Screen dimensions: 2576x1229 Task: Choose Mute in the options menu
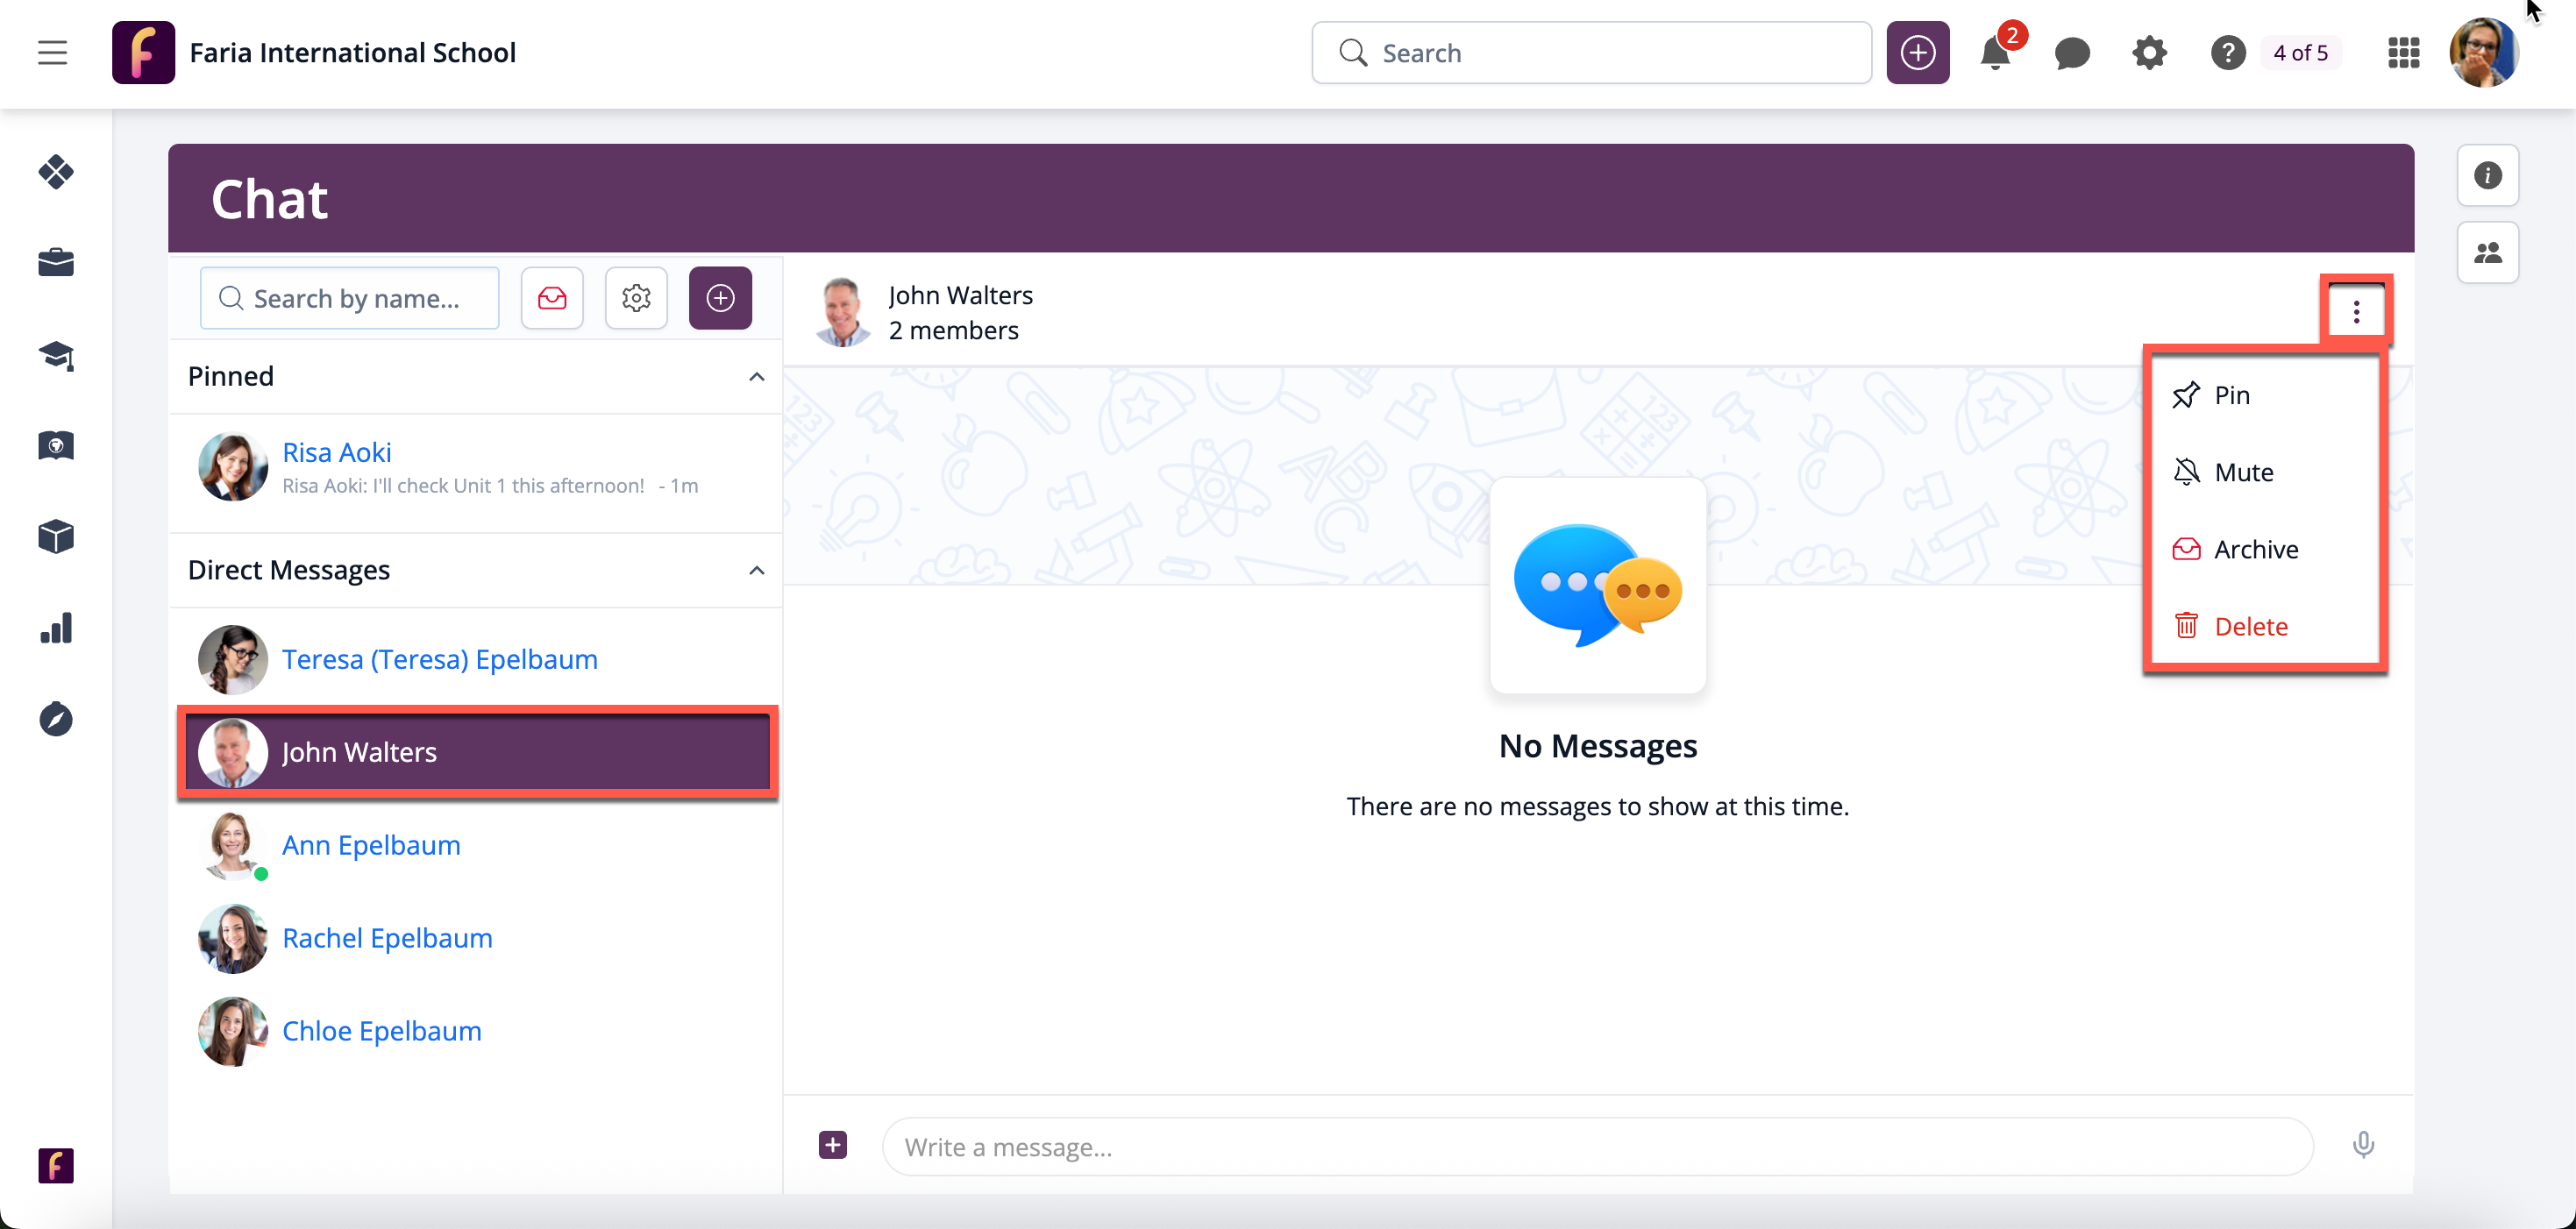(2243, 472)
